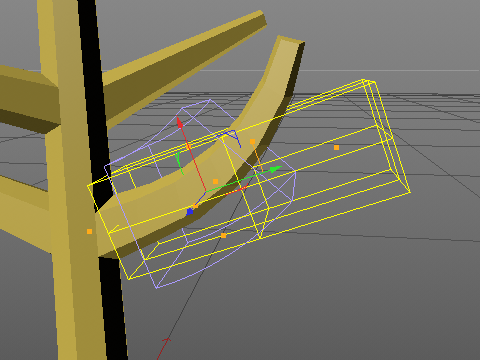Select the orange handle near the cage's far end
This screenshot has height=360, width=480.
click(336, 147)
